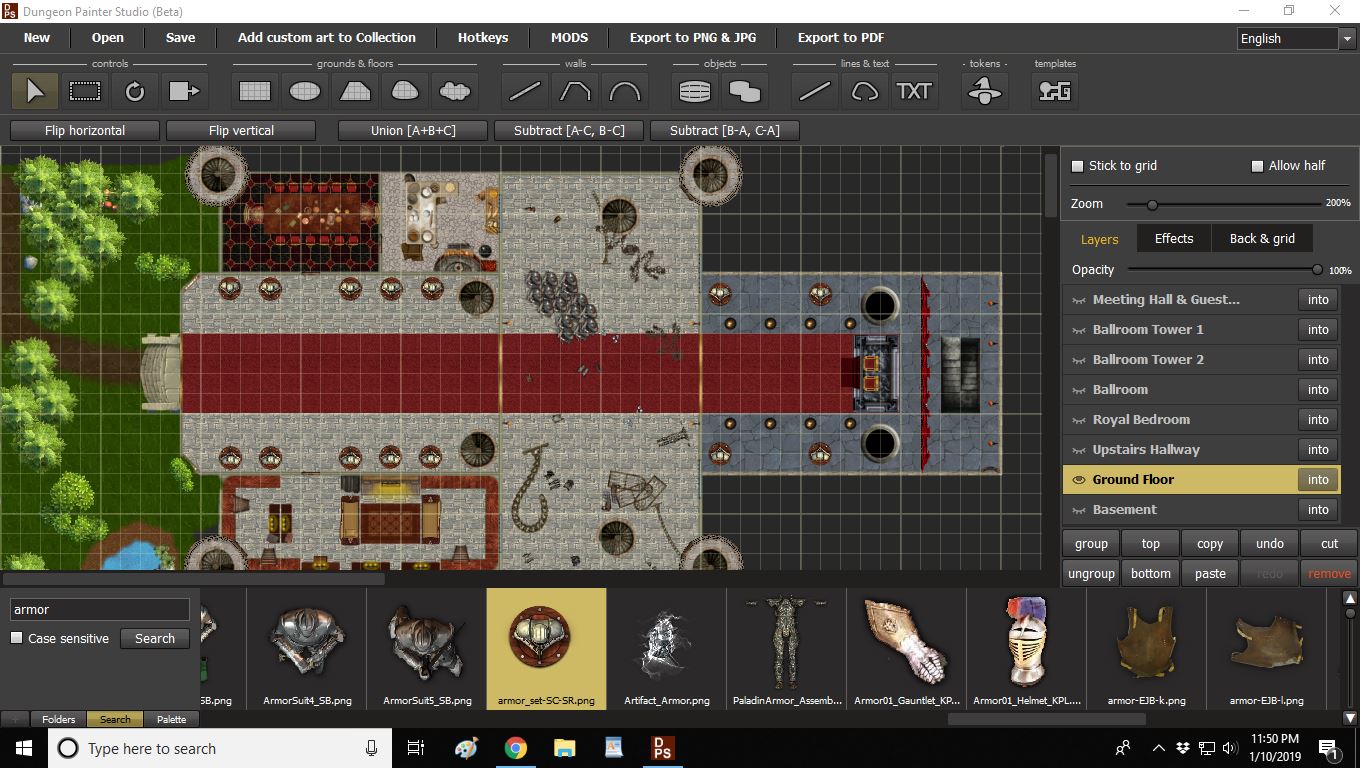1360x768 pixels.
Task: Pick the arc wall tool
Action: [x=625, y=91]
